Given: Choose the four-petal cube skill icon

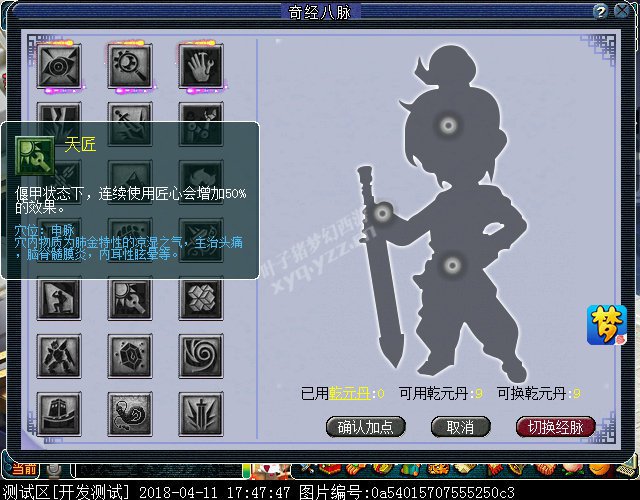Looking at the screenshot, I should tap(201, 298).
